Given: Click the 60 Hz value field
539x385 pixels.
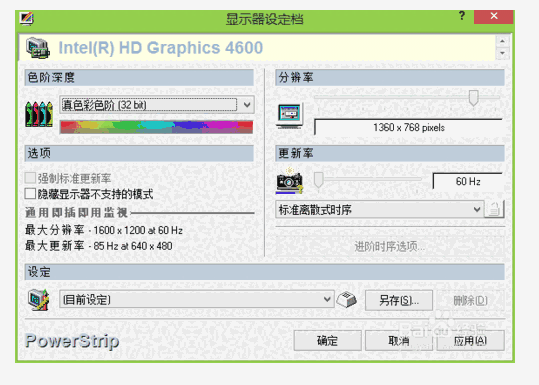Looking at the screenshot, I should [x=468, y=181].
